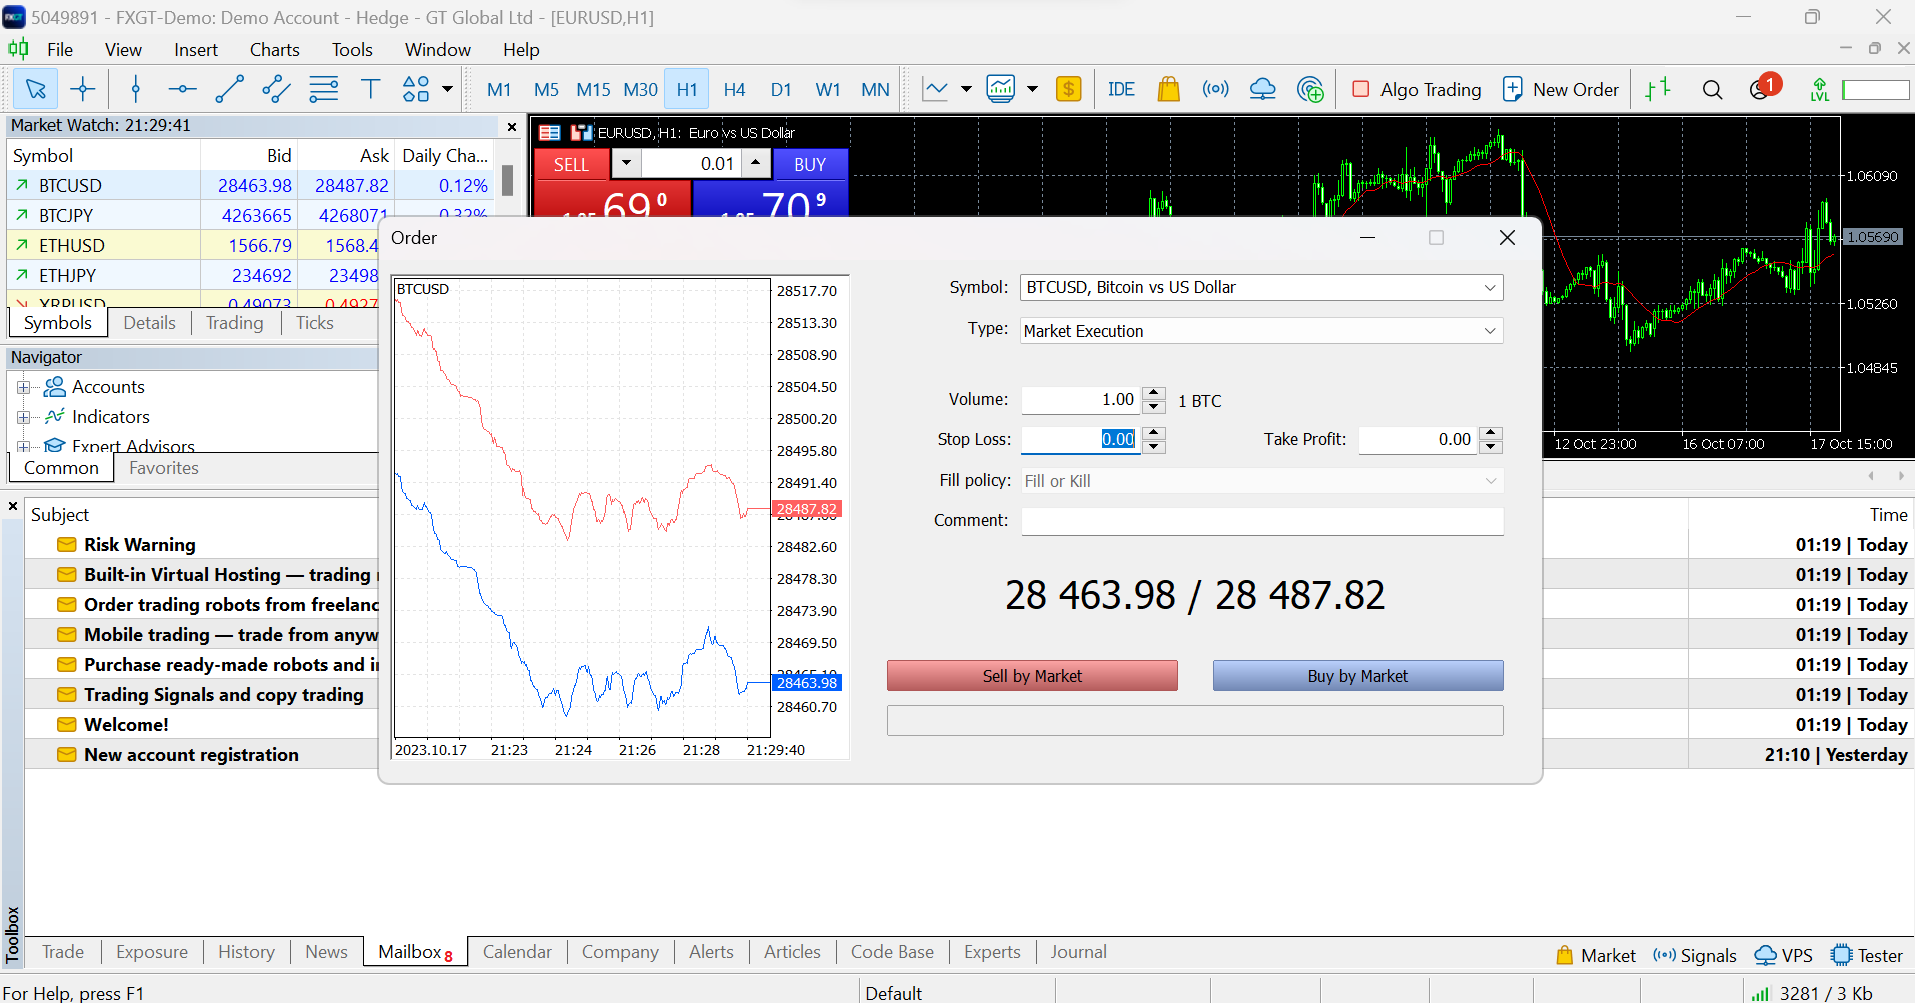1915x1003 pixels.
Task: Pick the Trendline drawing tool
Action: (x=229, y=90)
